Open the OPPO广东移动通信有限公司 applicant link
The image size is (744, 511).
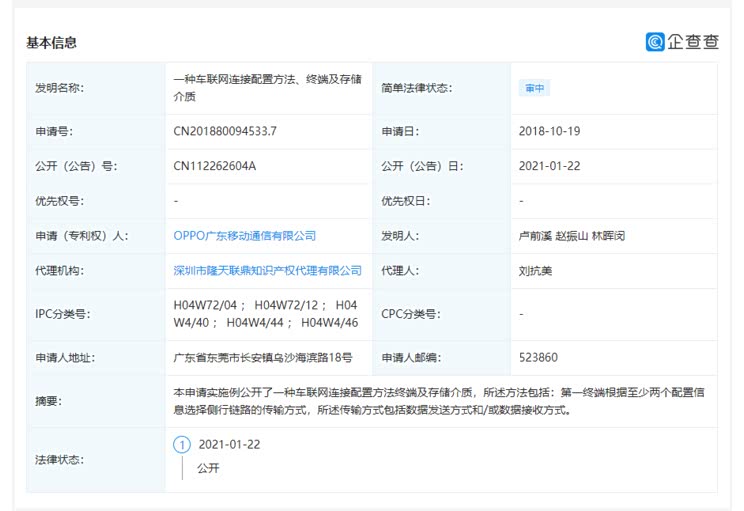click(244, 236)
